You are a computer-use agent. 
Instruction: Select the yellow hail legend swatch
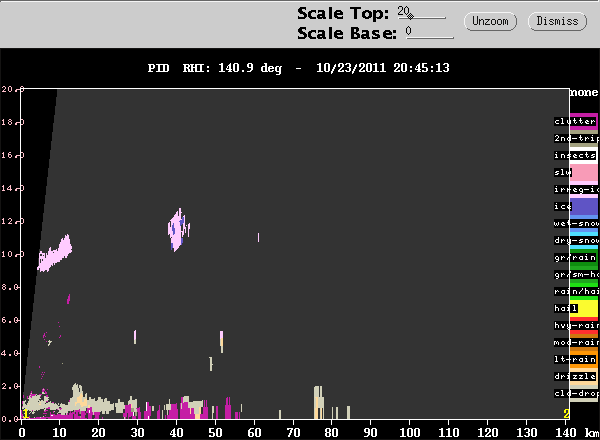click(584, 308)
